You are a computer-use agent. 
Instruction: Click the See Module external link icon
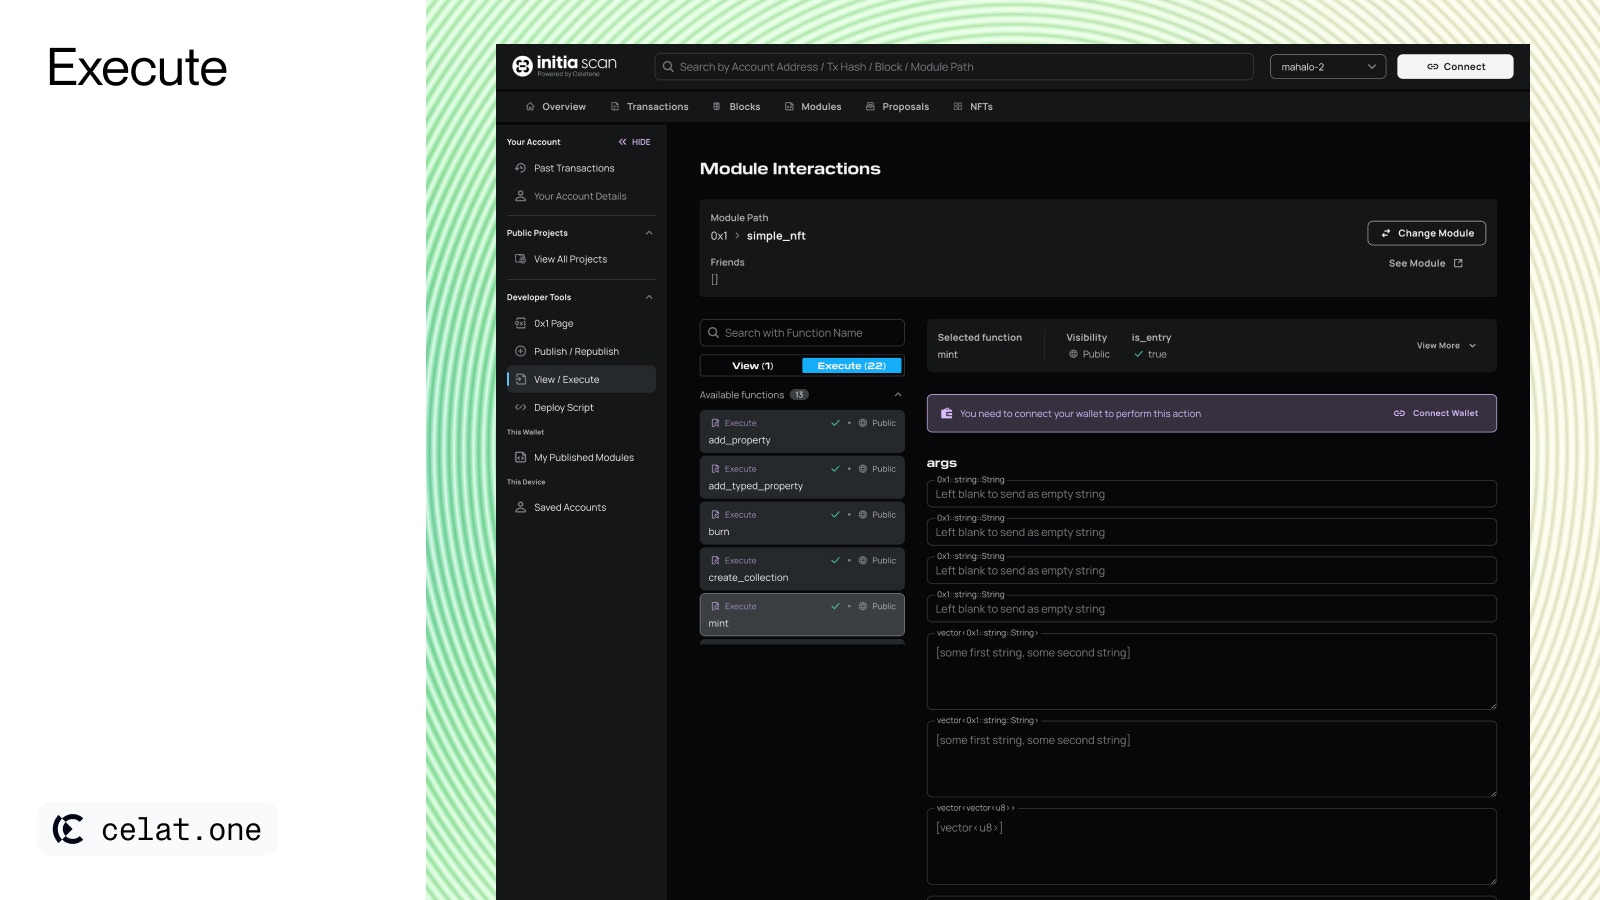[1458, 264]
